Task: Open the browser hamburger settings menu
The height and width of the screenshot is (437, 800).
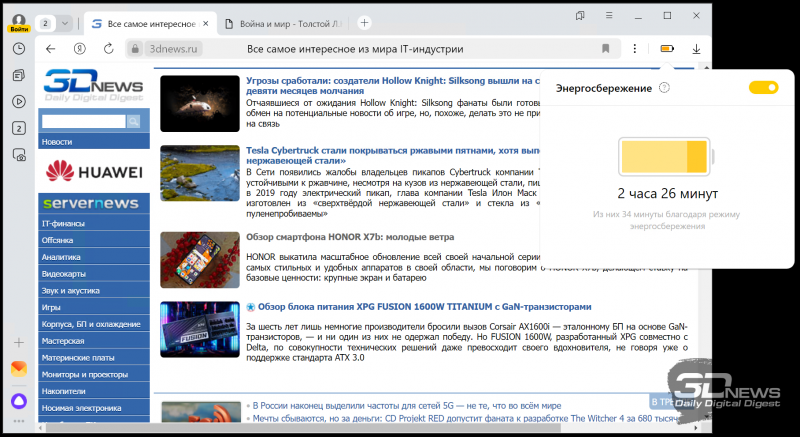Action: coord(609,16)
